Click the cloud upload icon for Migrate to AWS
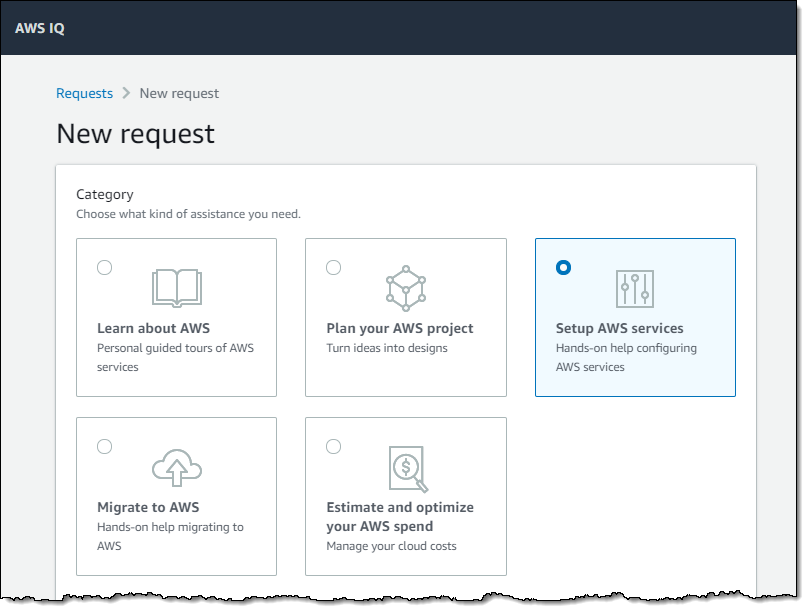 (177, 467)
